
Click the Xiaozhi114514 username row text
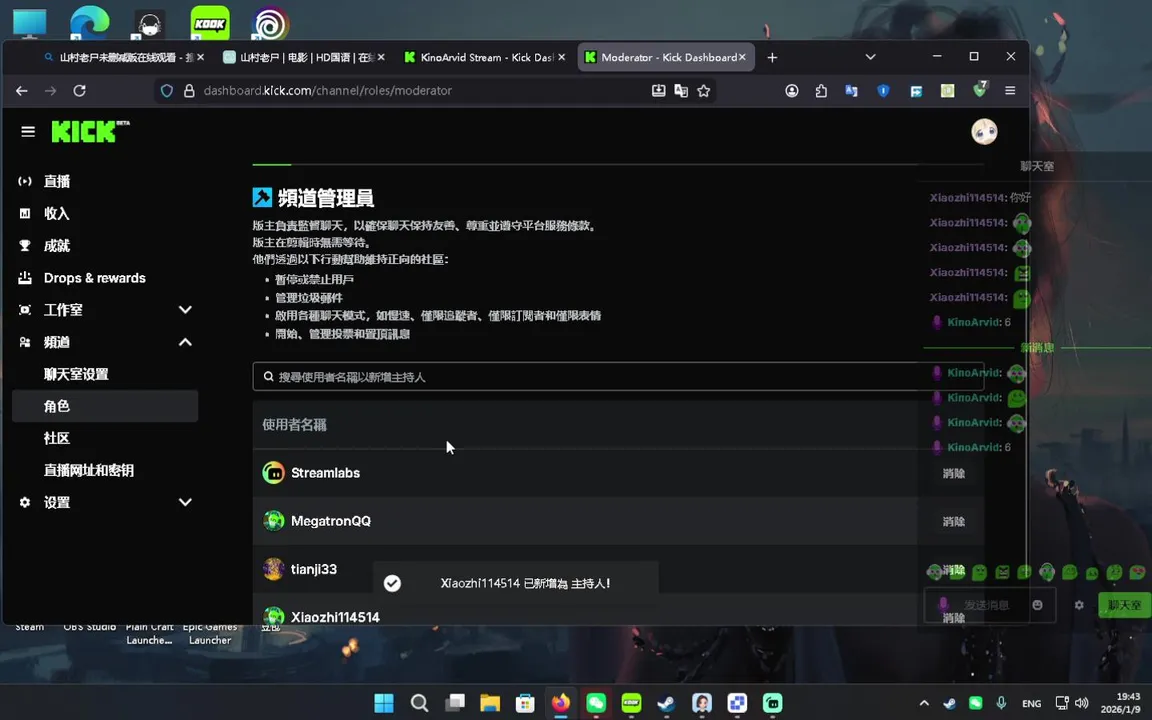(x=335, y=617)
